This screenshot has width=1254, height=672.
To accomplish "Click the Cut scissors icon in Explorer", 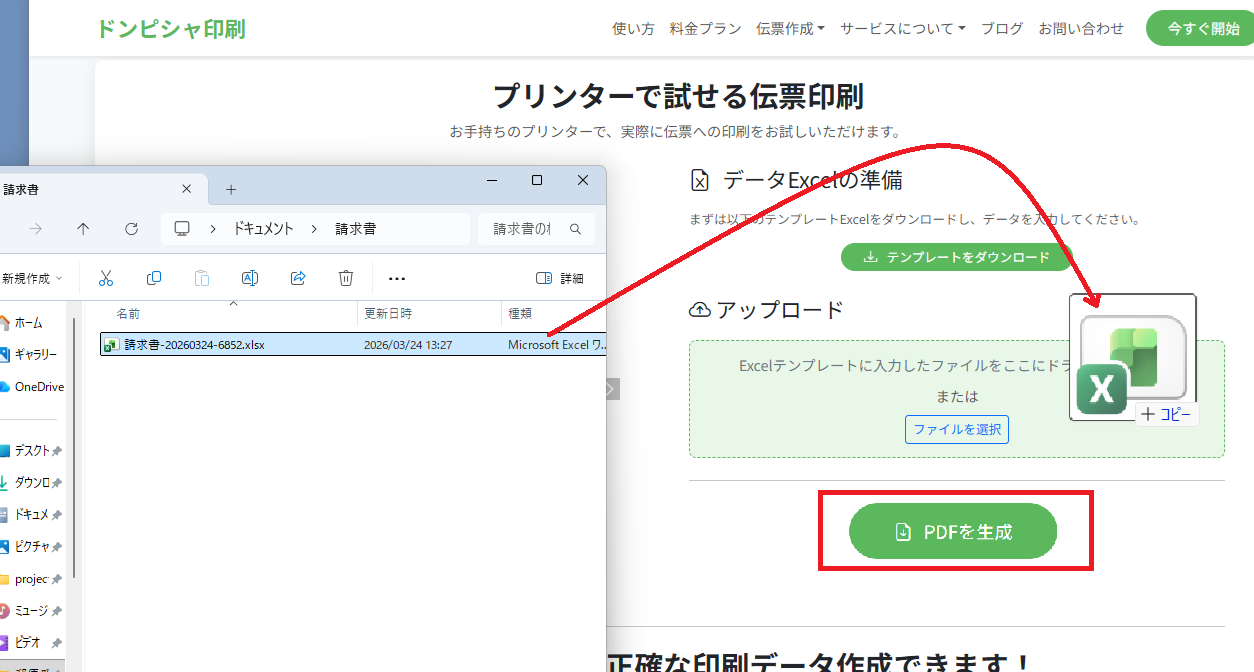I will pyautogui.click(x=106, y=278).
